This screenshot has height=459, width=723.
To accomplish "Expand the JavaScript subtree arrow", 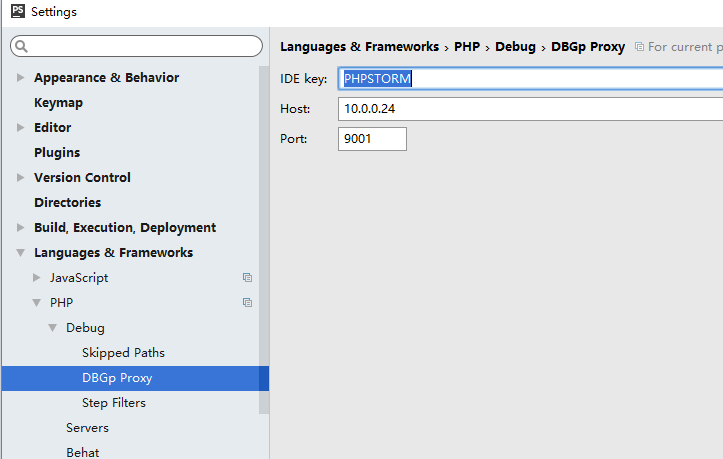I will pyautogui.click(x=37, y=277).
